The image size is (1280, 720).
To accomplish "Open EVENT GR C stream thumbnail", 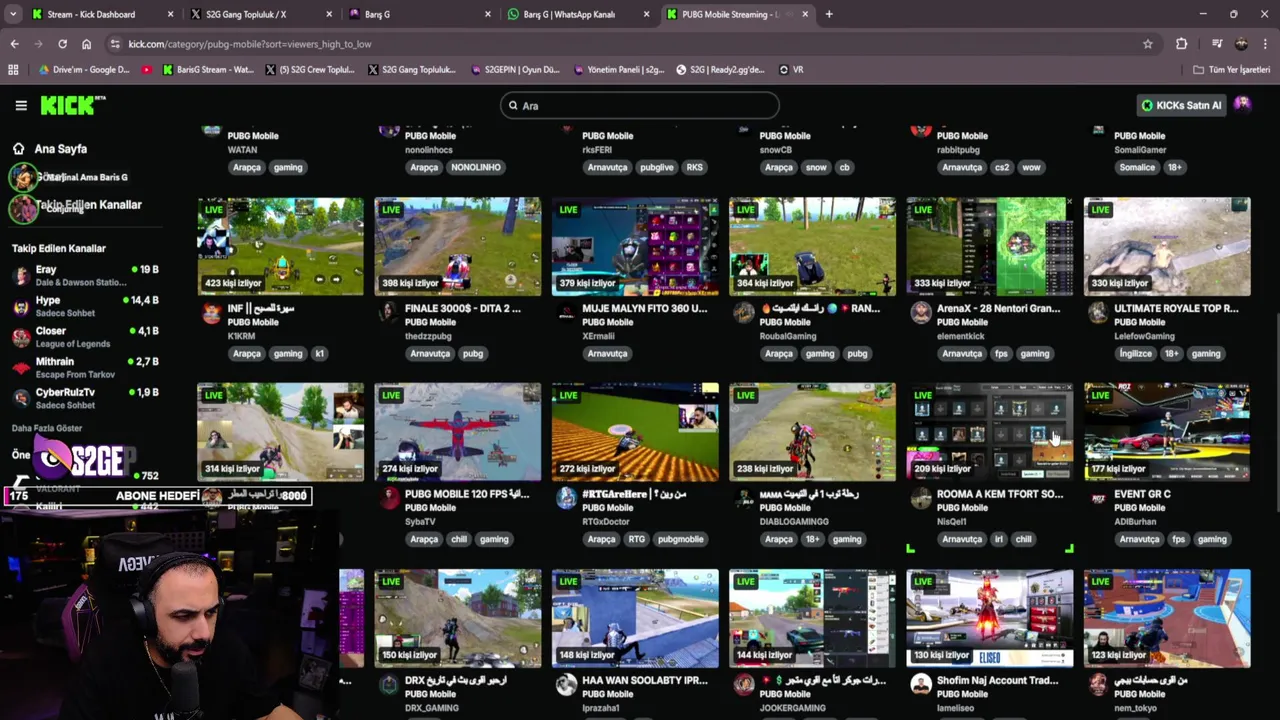I will point(1167,432).
